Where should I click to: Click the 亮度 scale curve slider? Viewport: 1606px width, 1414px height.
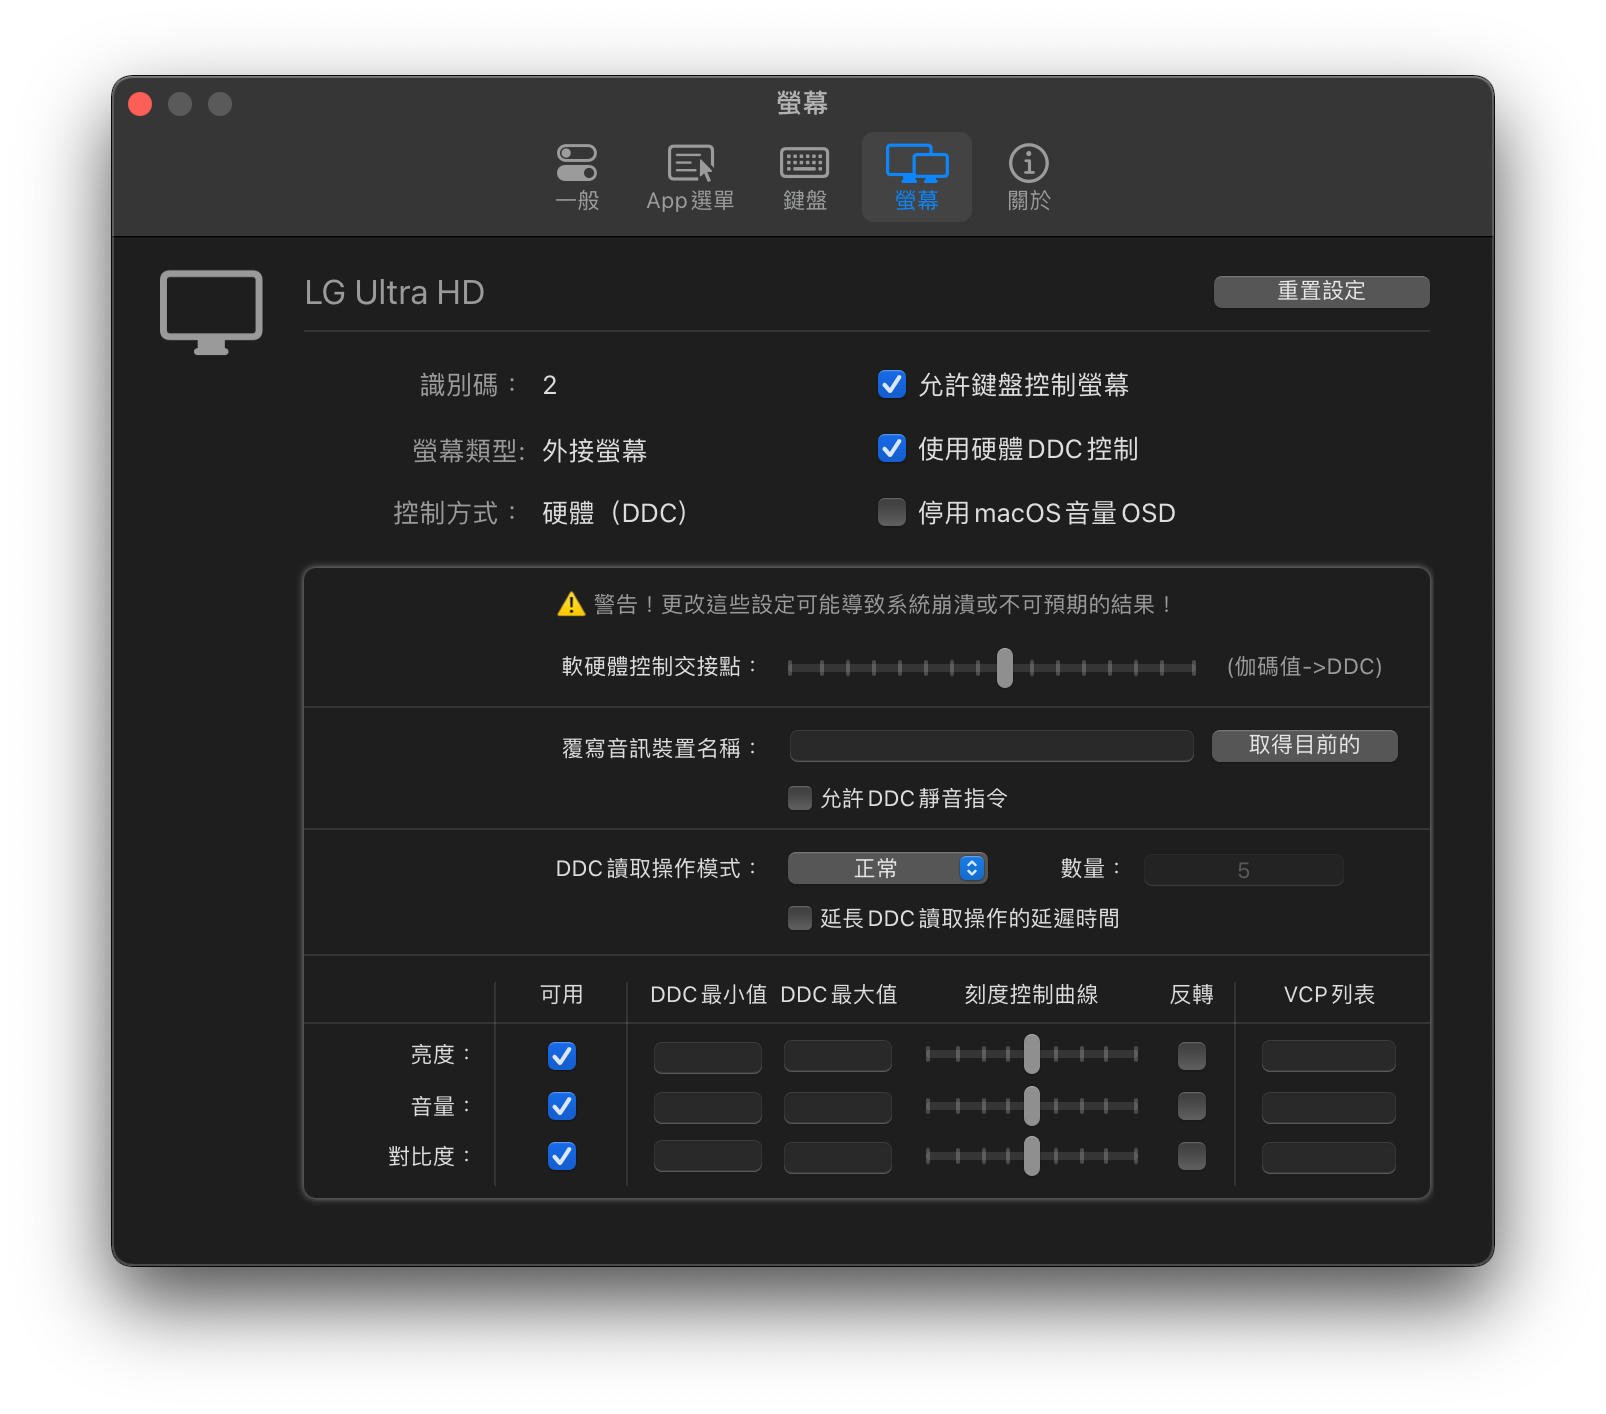tap(1032, 1054)
